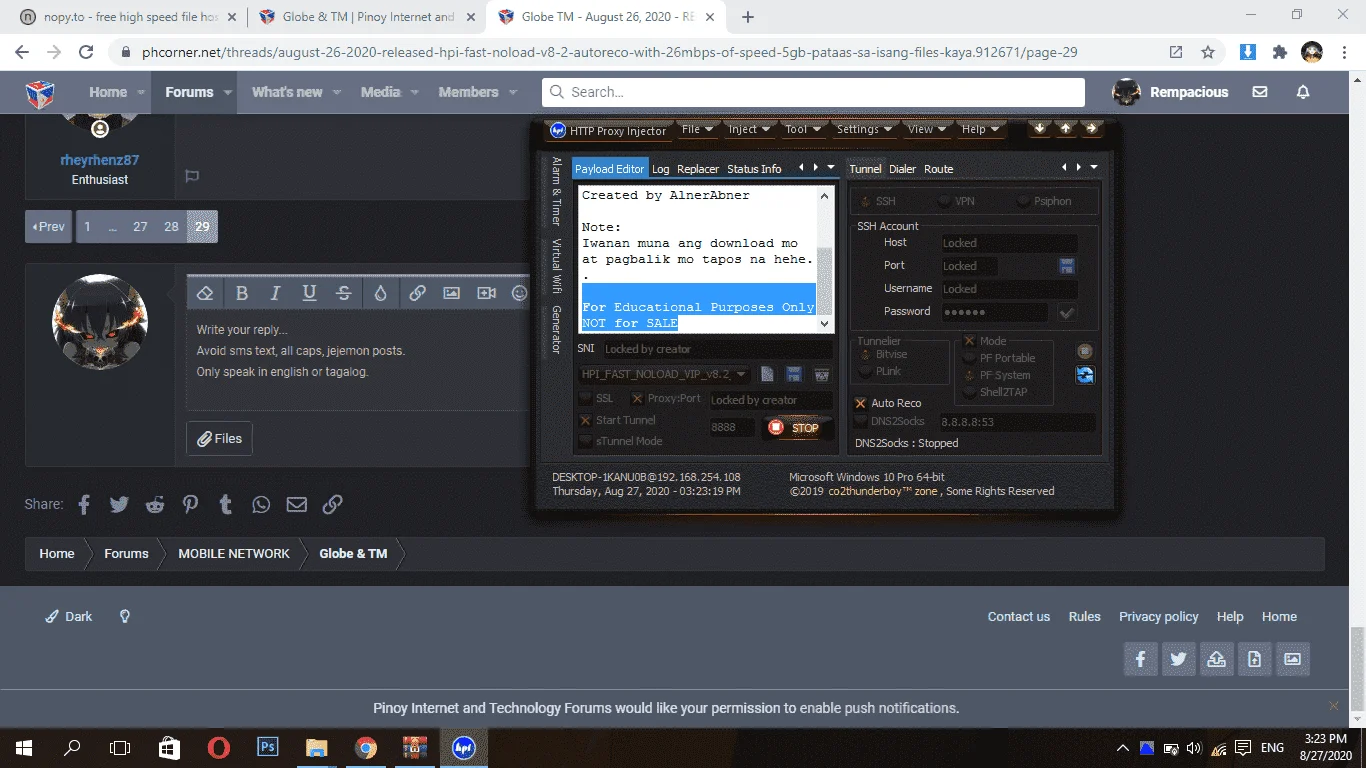Image resolution: width=1366 pixels, height=768 pixels.
Task: Open the Alarm & Timer side tab
Action: click(x=557, y=191)
